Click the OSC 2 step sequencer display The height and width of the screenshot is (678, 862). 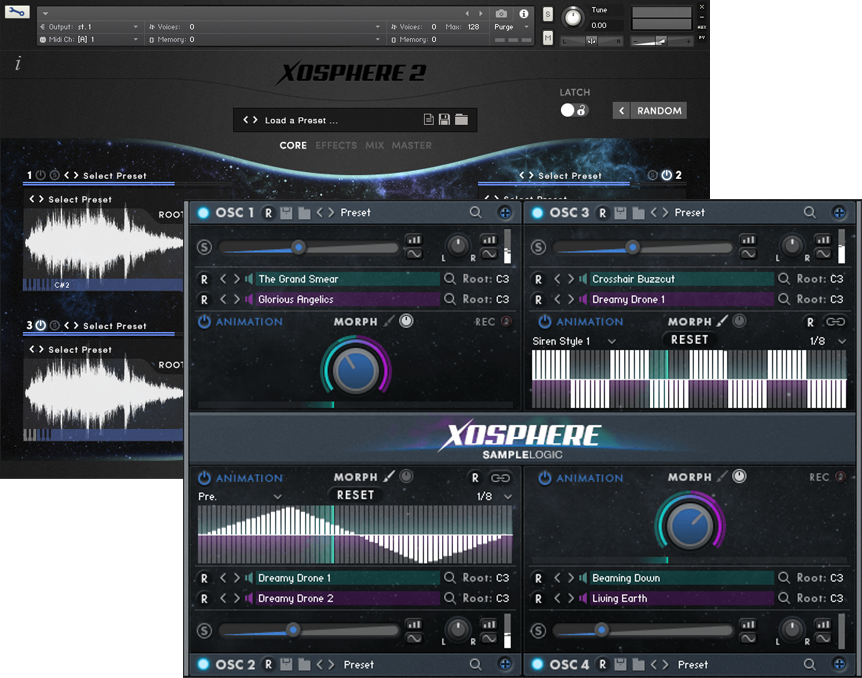coord(355,534)
